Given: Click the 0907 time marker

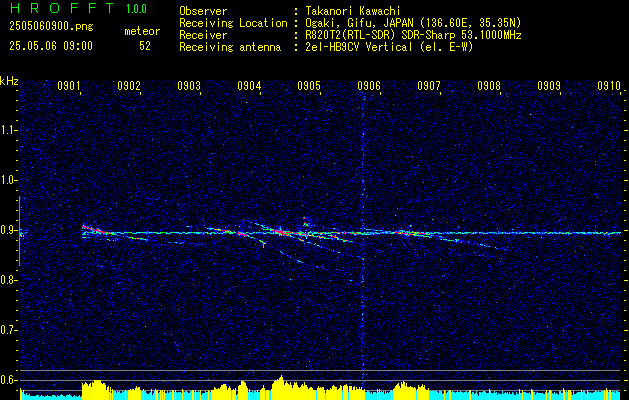Looking at the screenshot, I should (x=429, y=85).
